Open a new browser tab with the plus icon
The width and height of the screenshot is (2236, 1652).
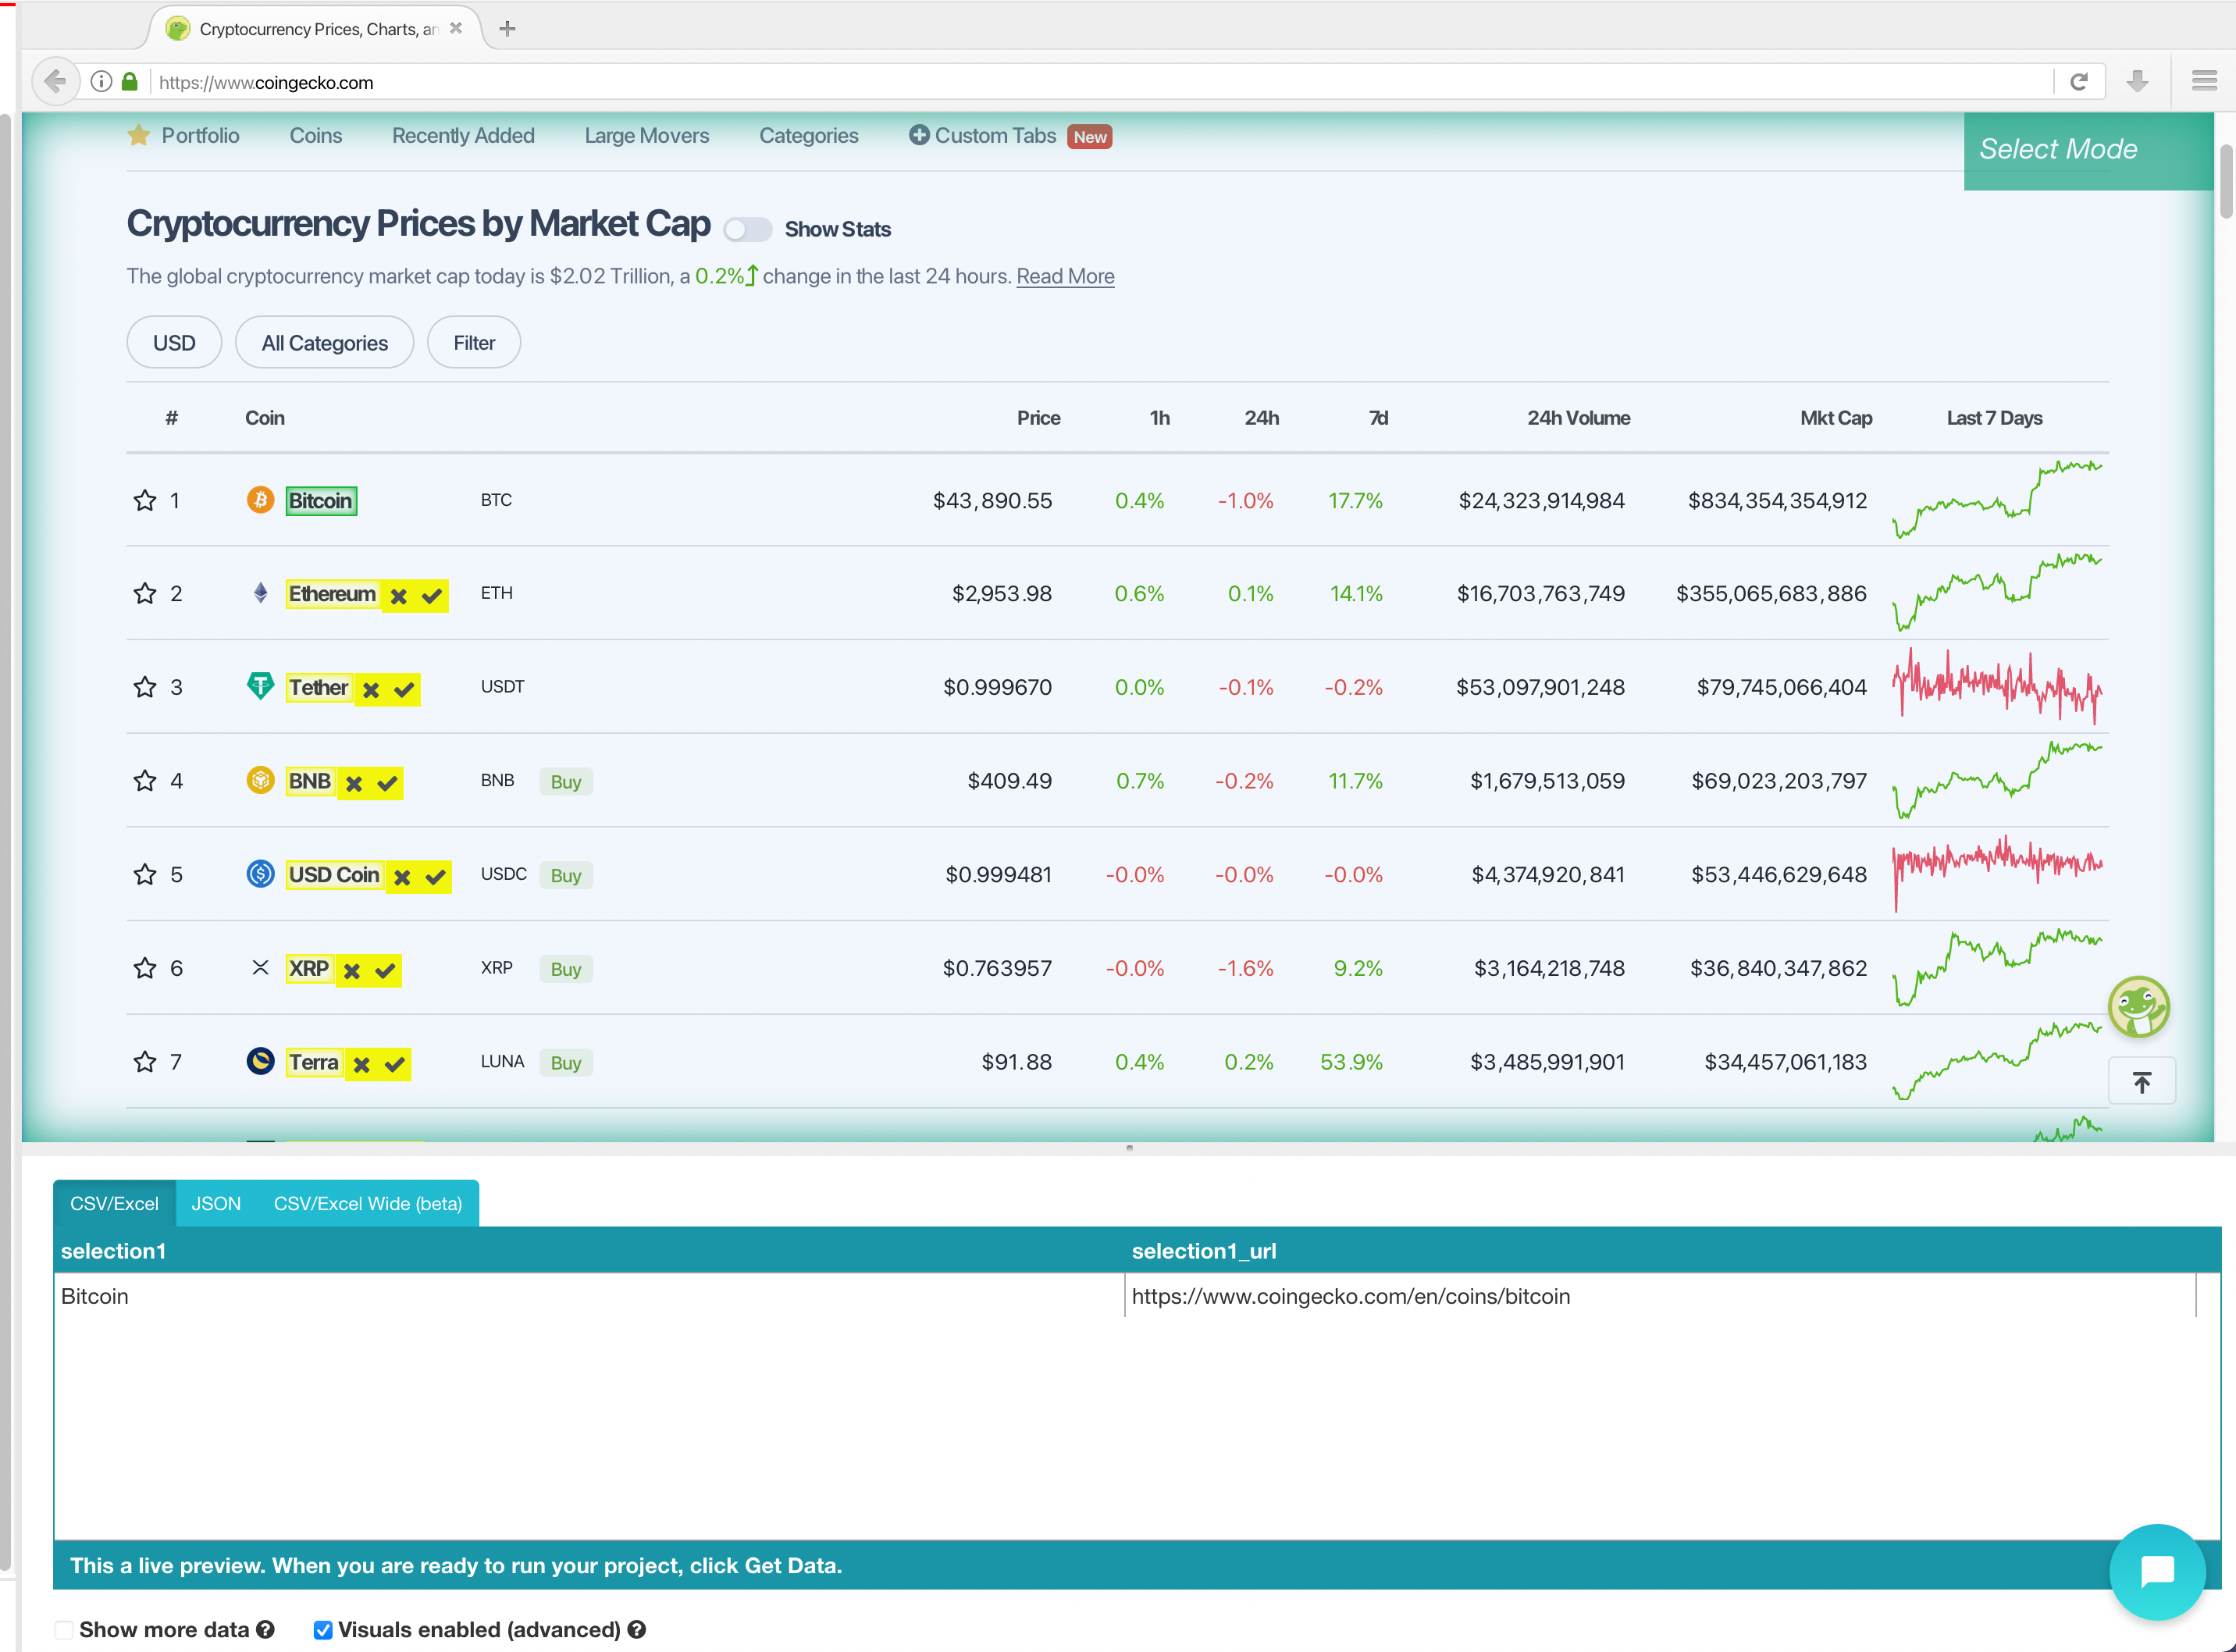click(507, 28)
